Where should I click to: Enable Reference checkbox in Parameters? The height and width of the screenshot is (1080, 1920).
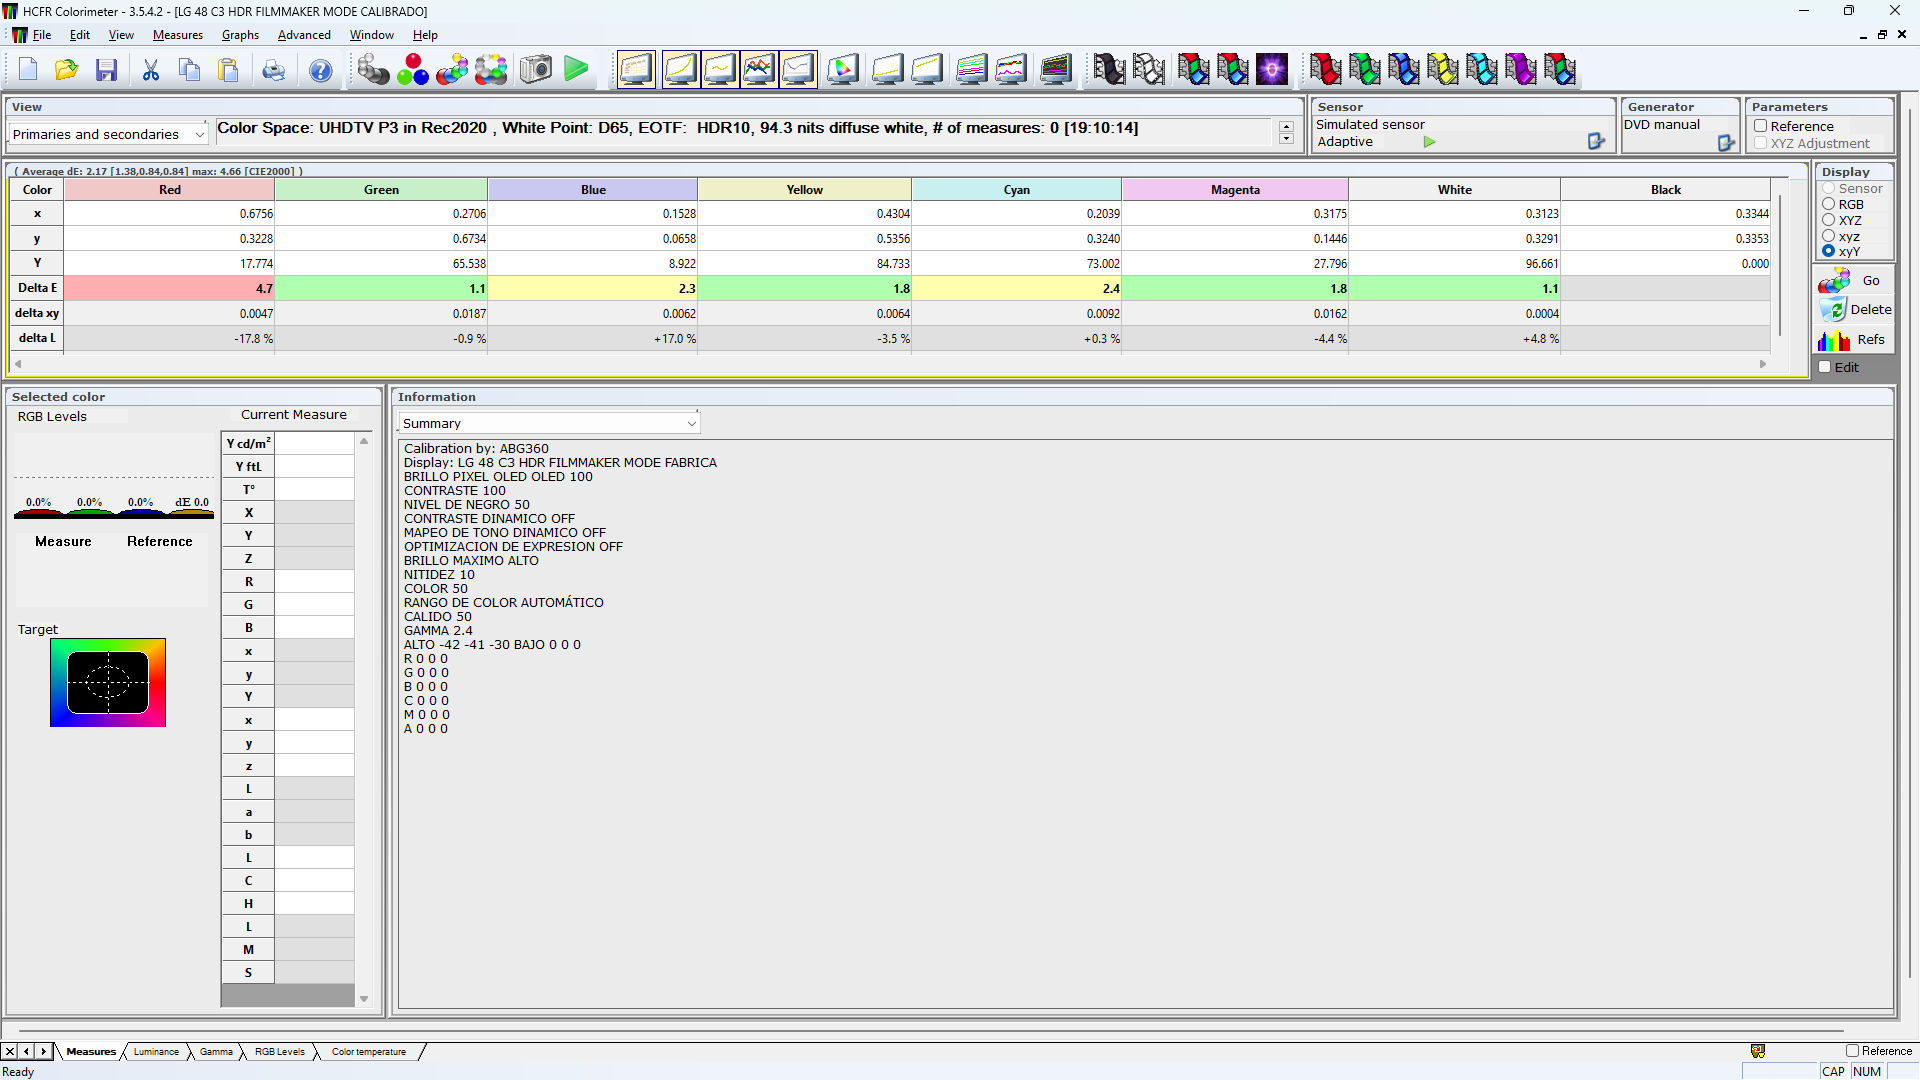click(1761, 126)
